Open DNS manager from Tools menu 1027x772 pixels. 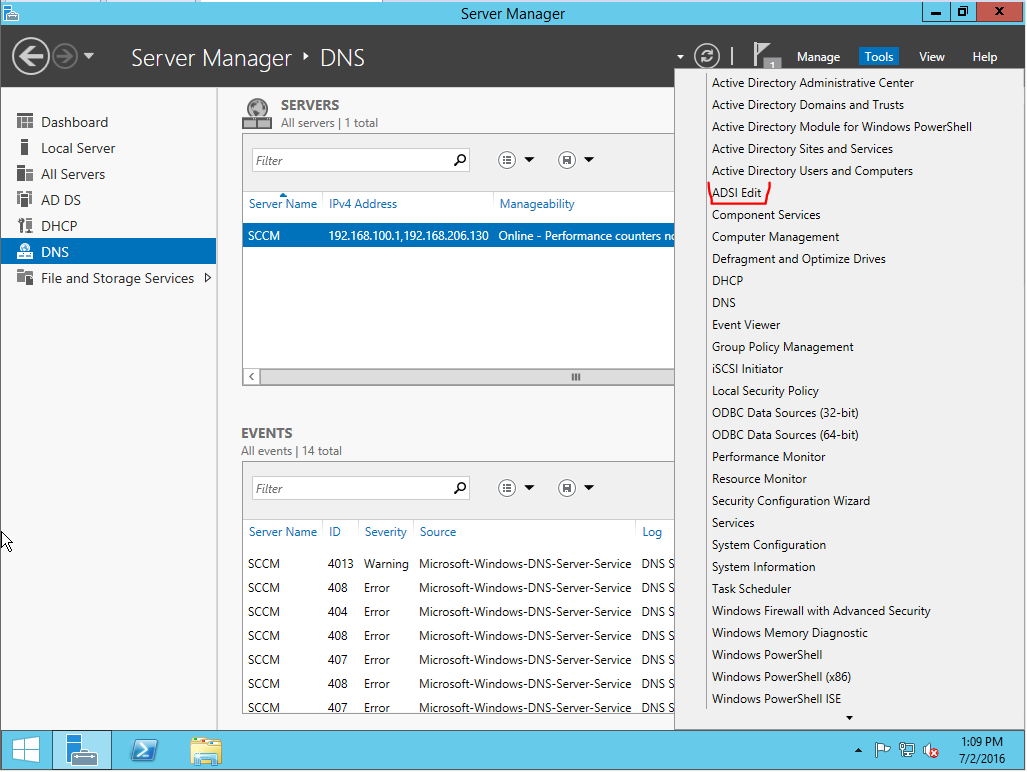(724, 303)
